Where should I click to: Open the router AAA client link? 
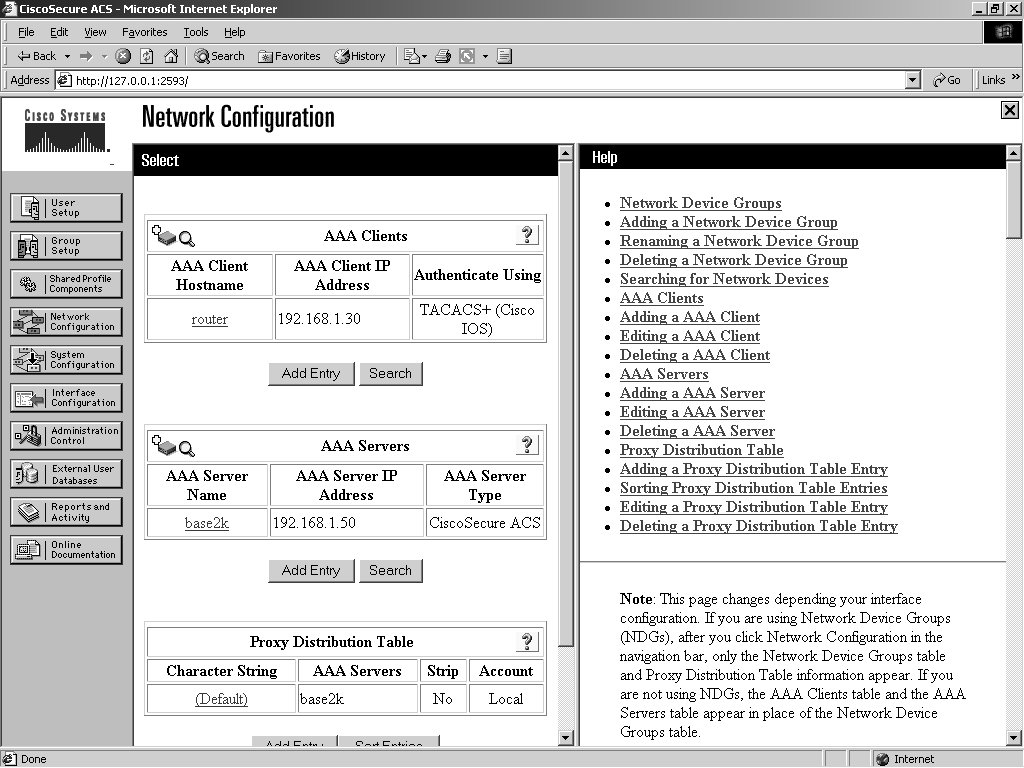tap(210, 319)
